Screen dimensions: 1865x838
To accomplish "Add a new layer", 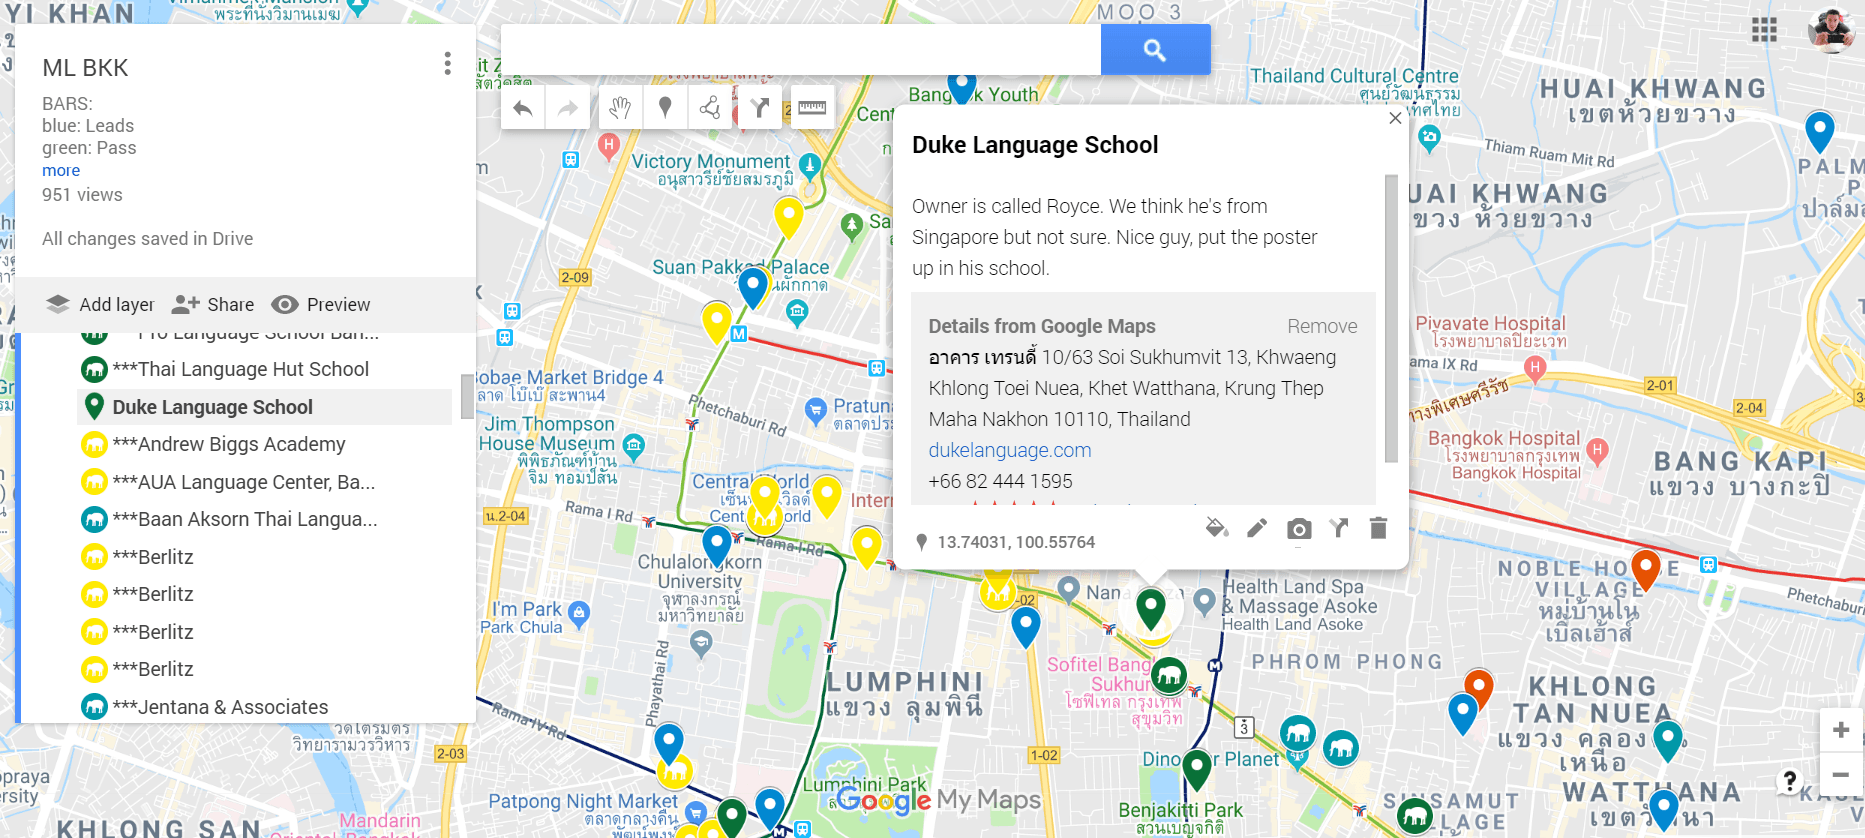I will coord(100,304).
